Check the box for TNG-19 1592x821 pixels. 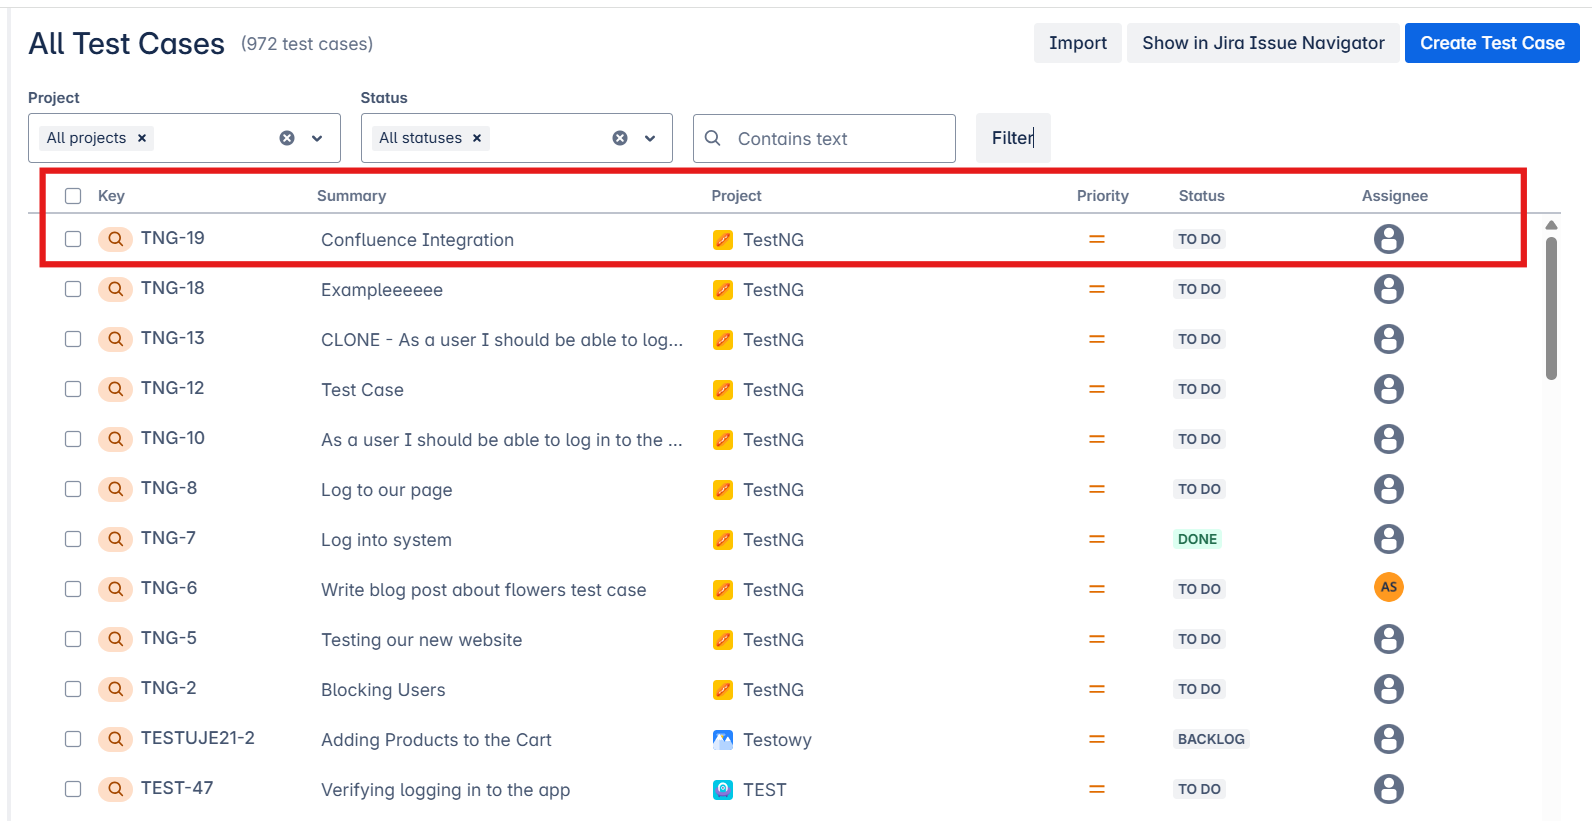tap(73, 239)
